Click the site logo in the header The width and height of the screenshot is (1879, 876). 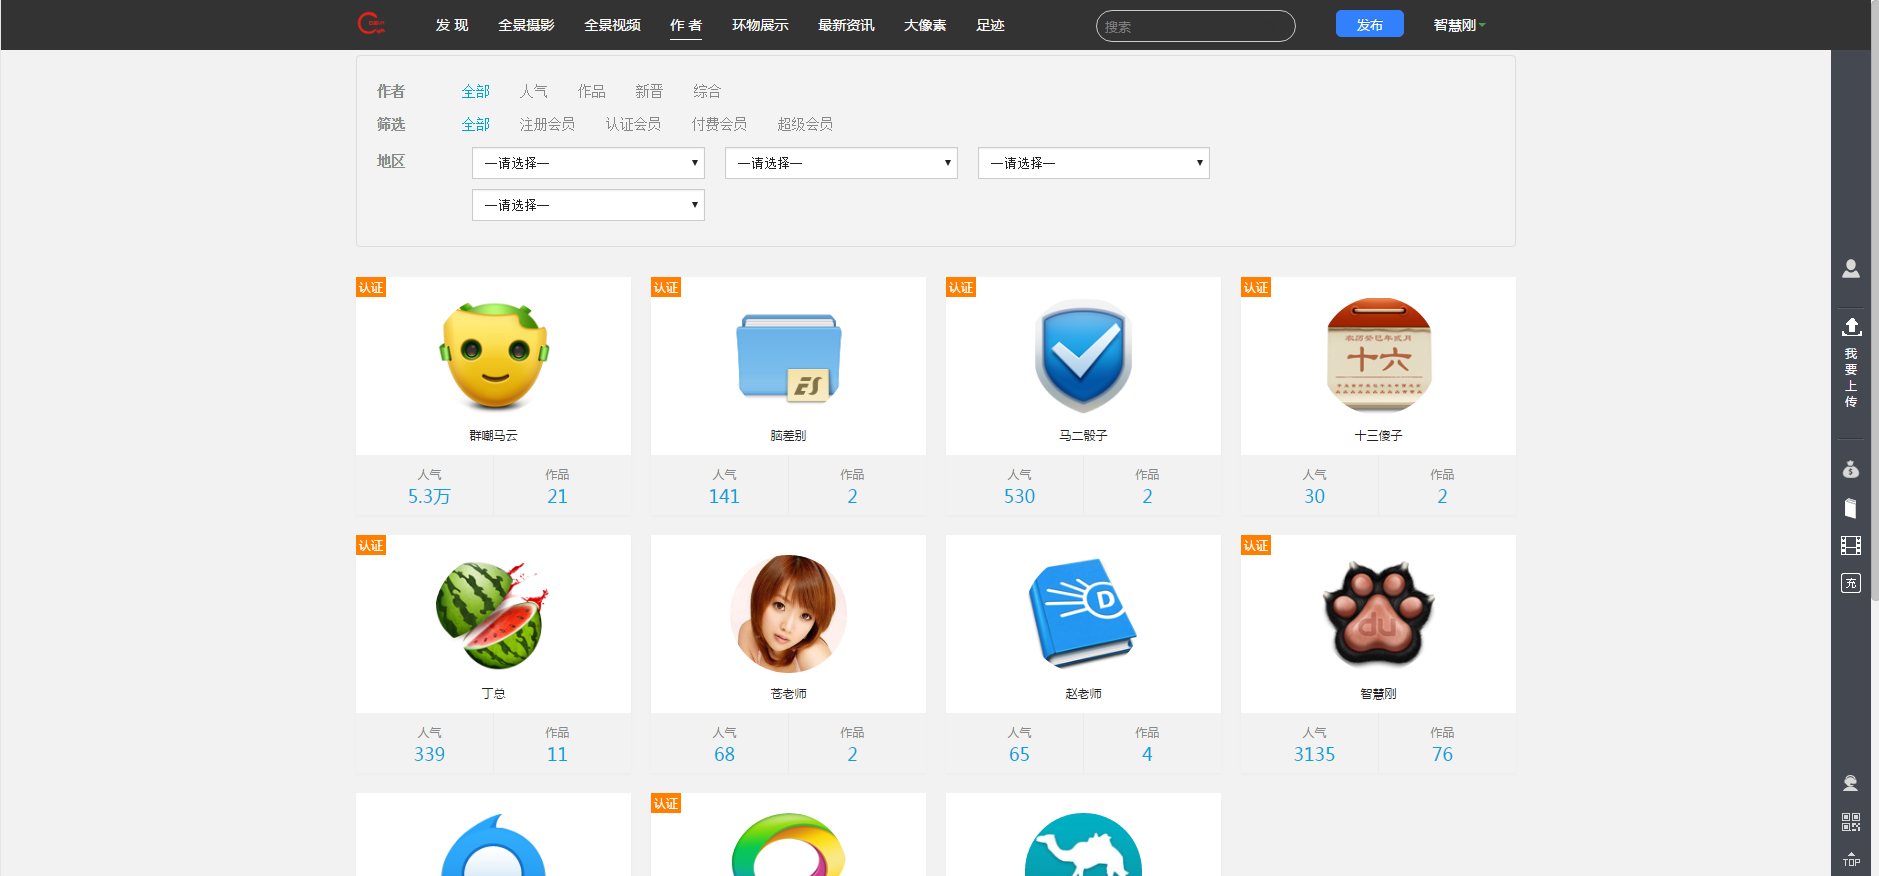371,24
